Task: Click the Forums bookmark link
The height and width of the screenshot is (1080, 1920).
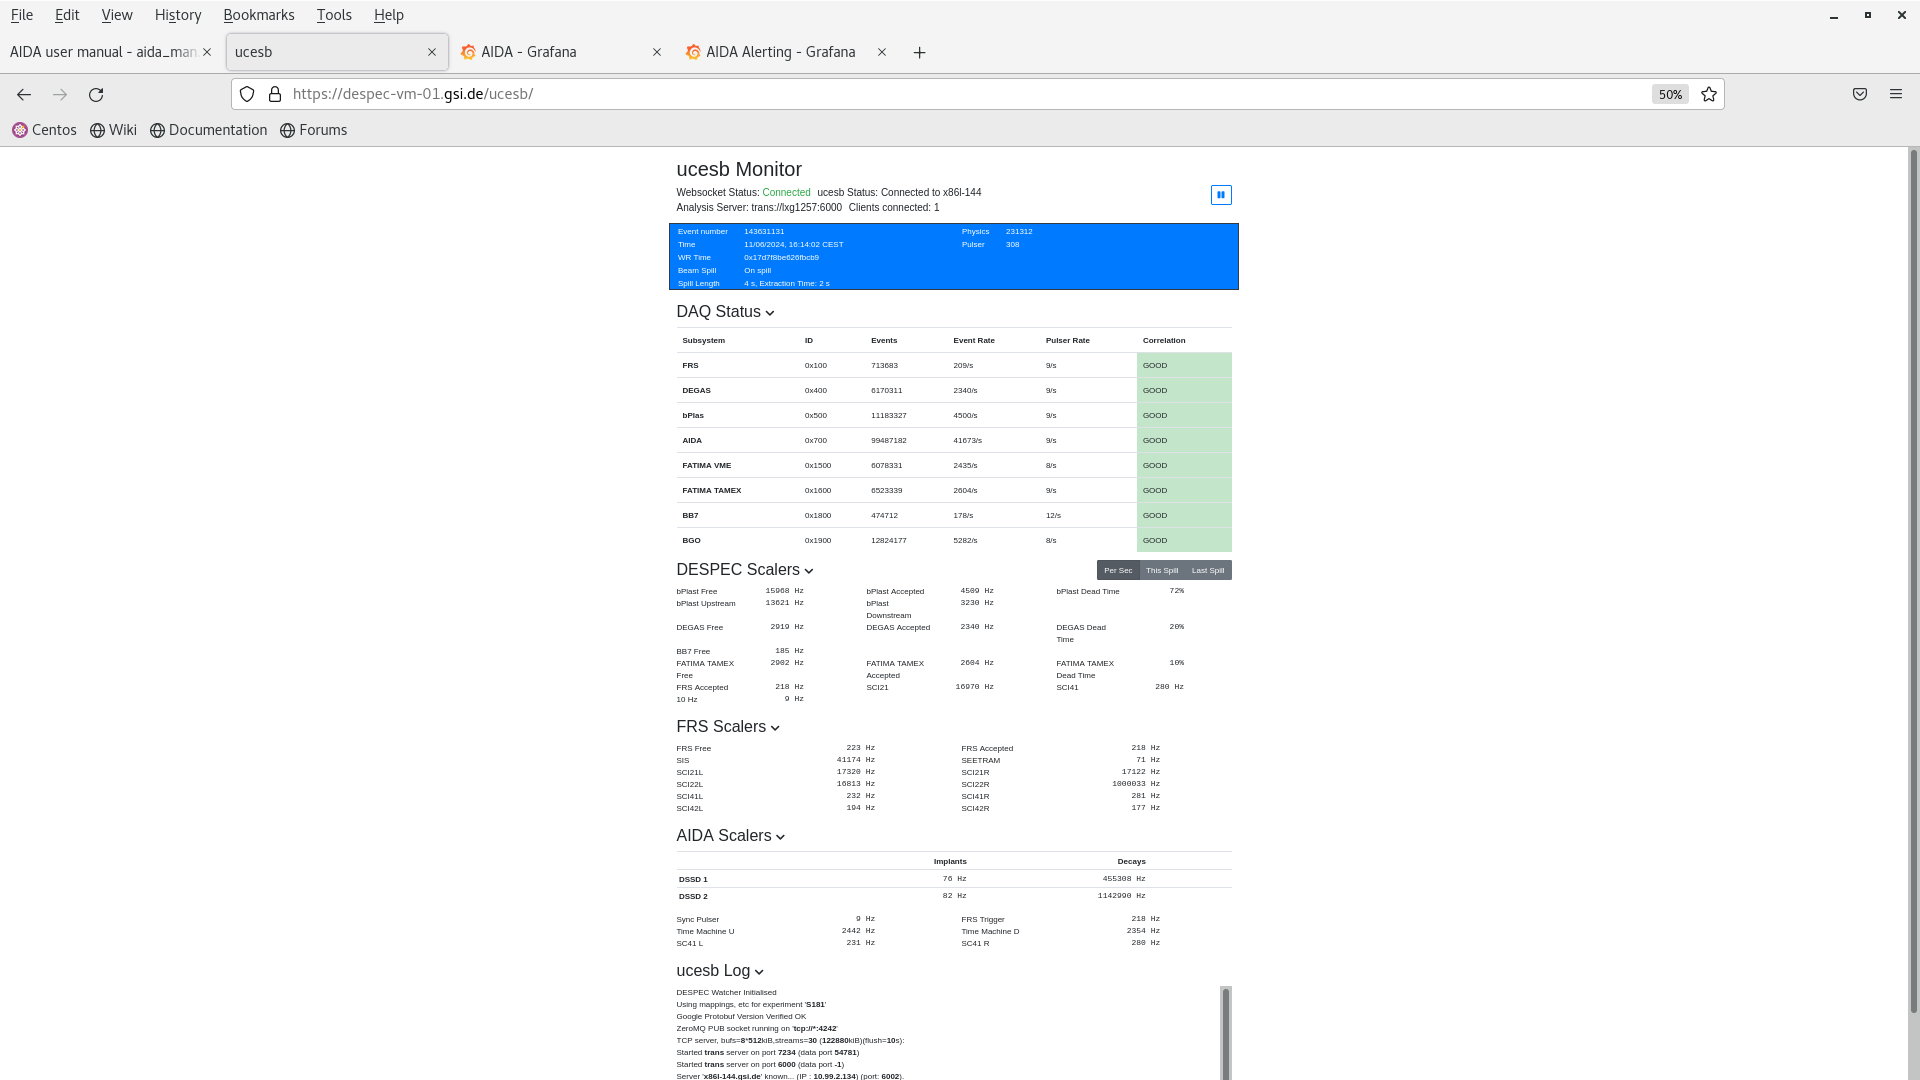Action: point(311,129)
